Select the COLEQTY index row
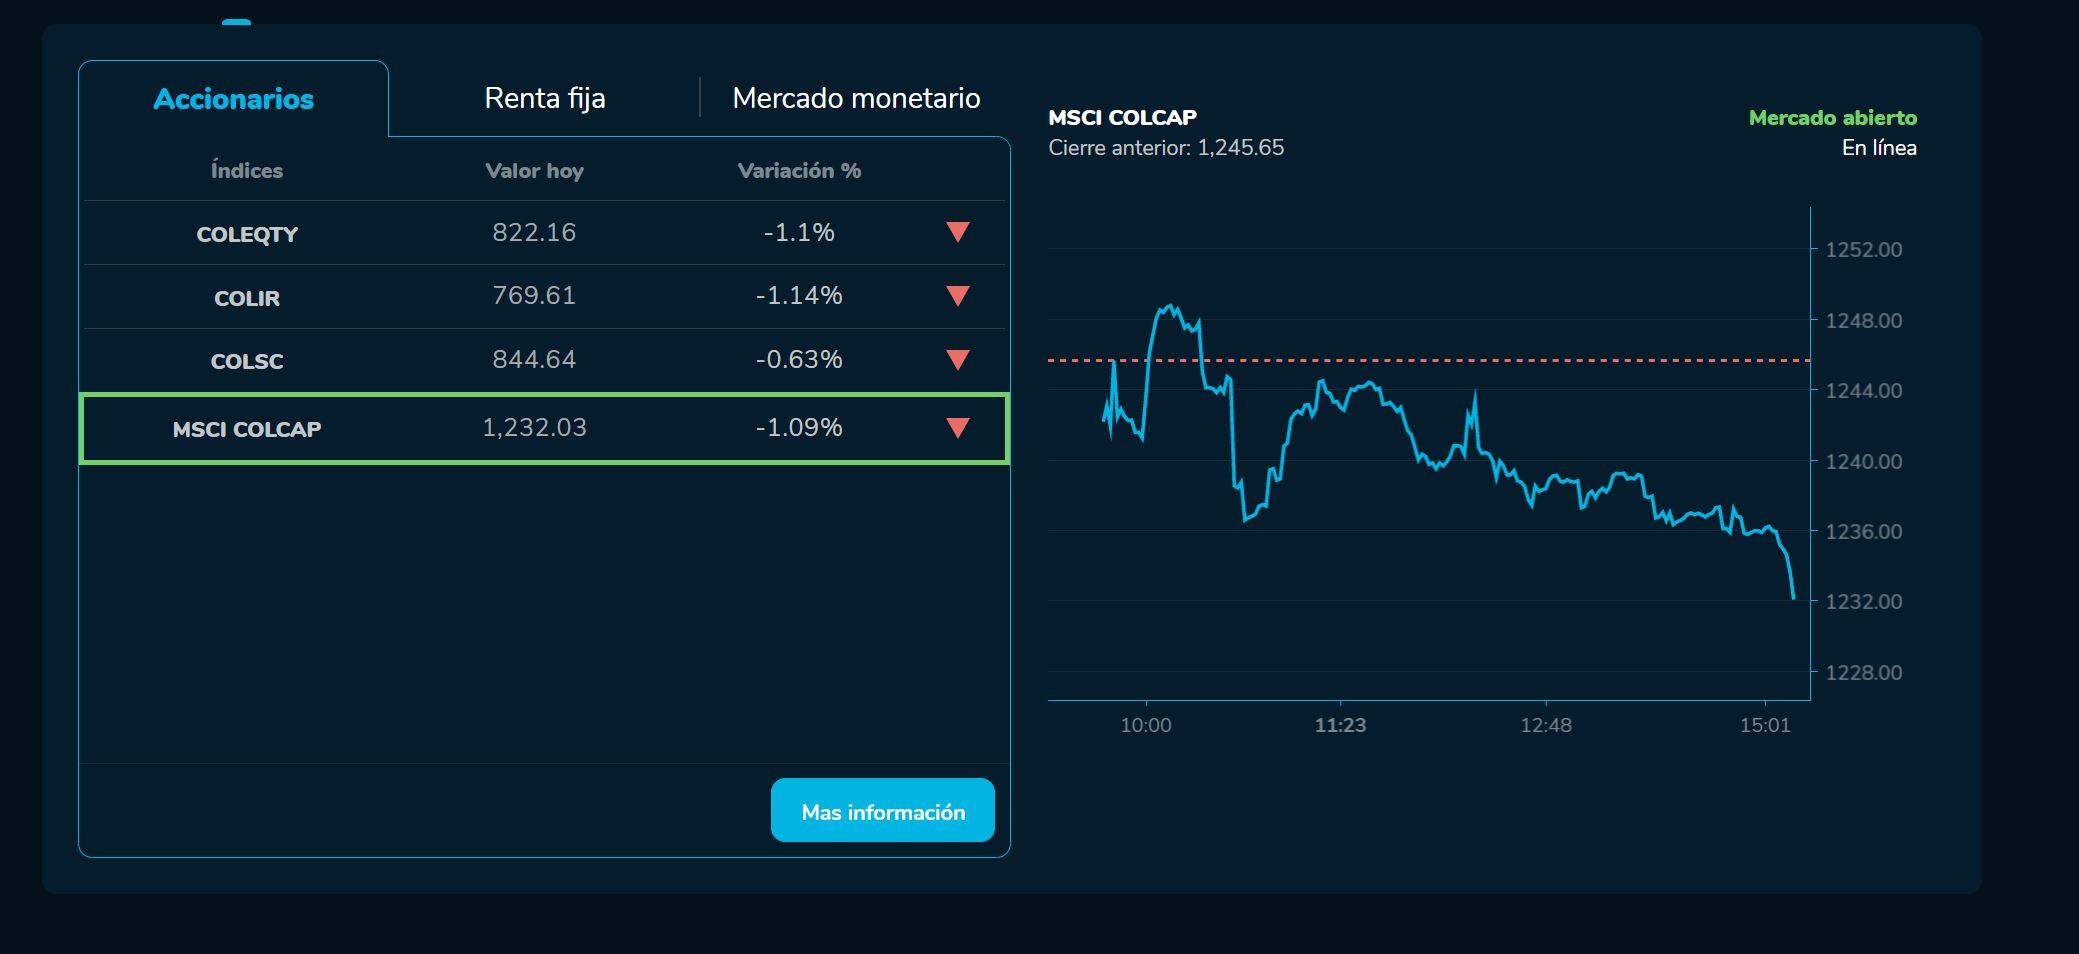 tap(545, 232)
